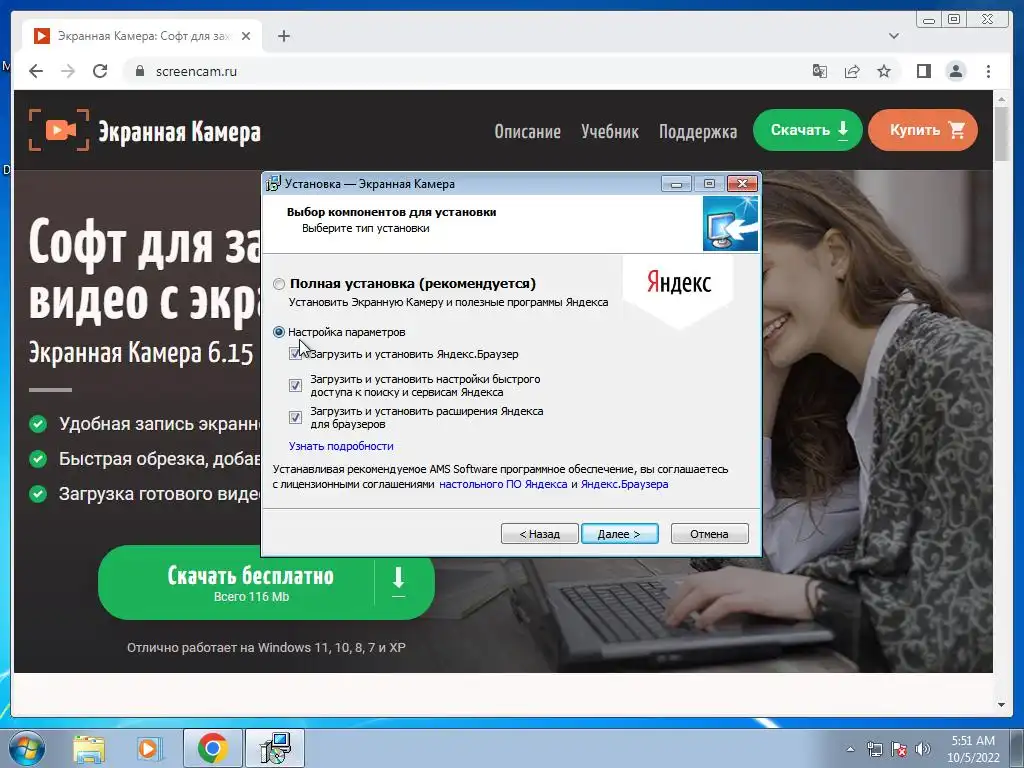Bookmark this page with the star icon
The width and height of the screenshot is (1024, 768).
coord(884,71)
